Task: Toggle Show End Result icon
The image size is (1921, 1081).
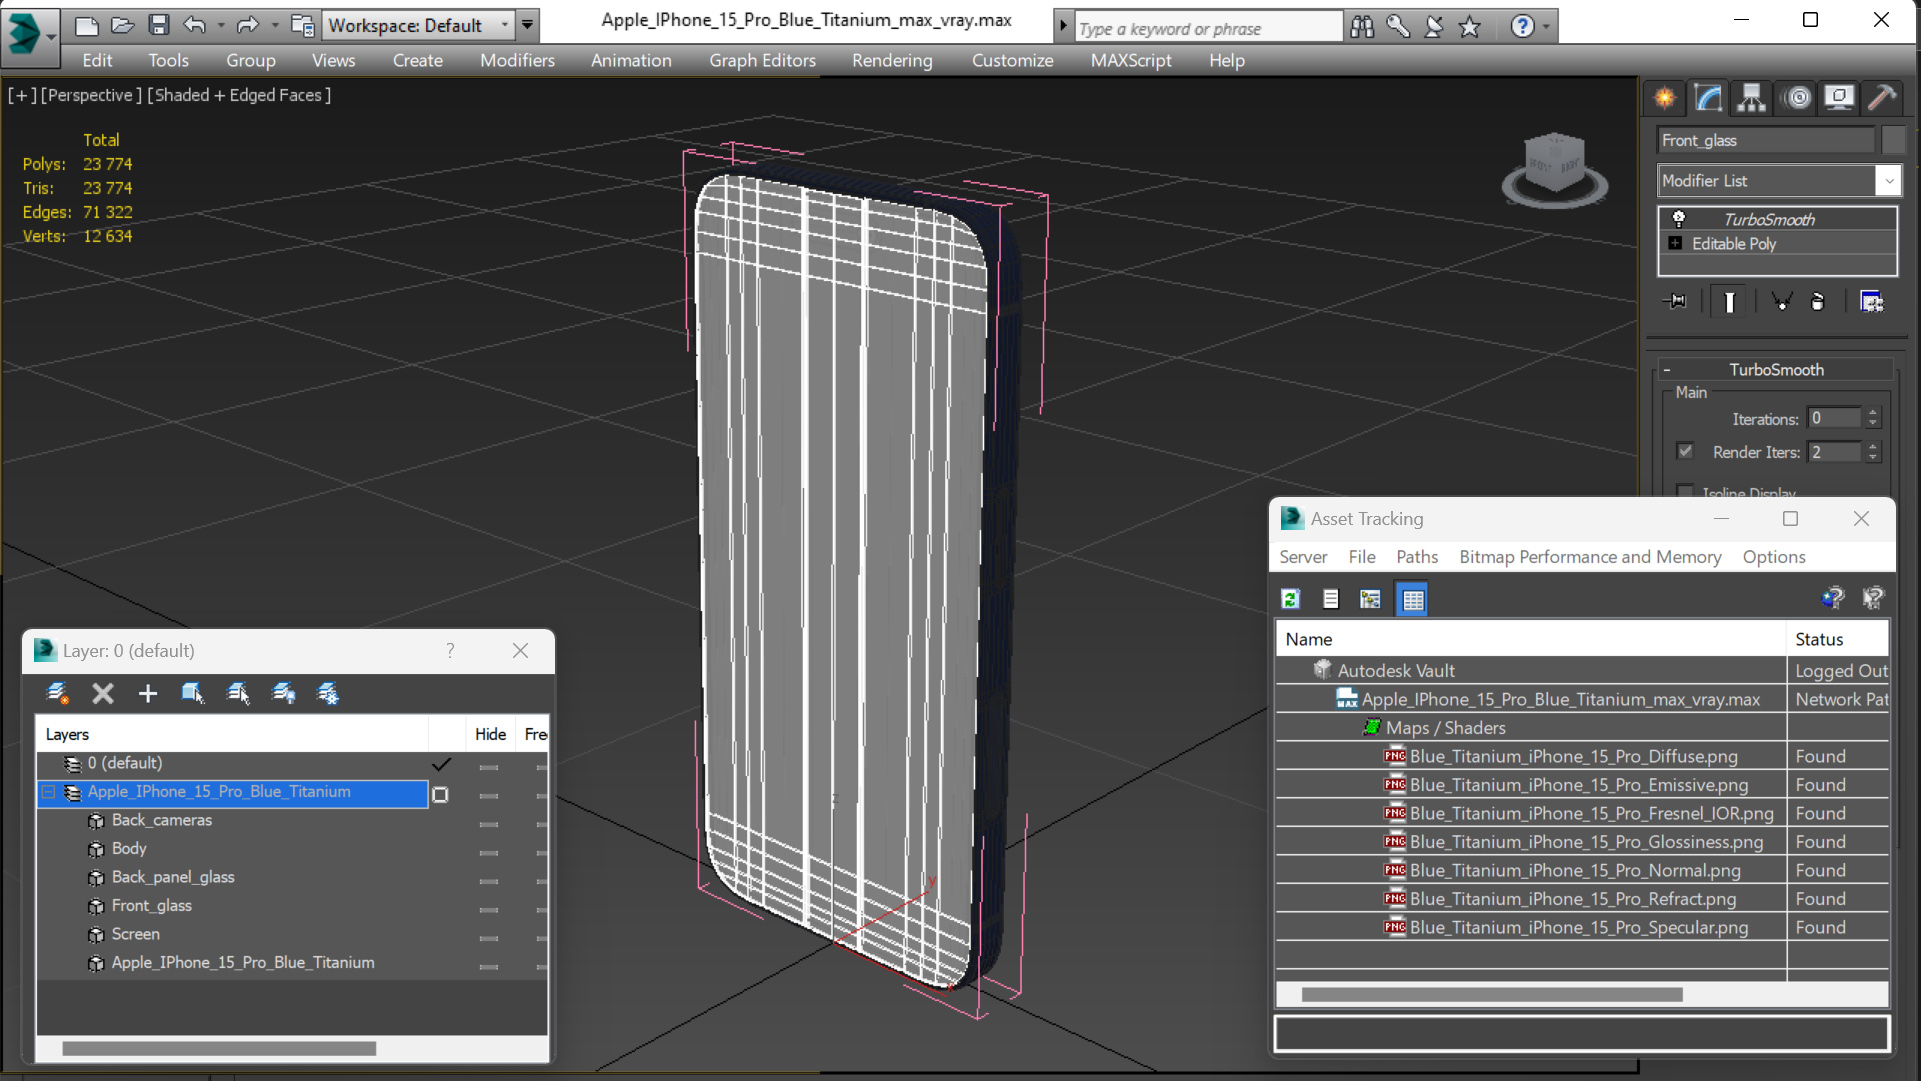Action: click(1729, 301)
